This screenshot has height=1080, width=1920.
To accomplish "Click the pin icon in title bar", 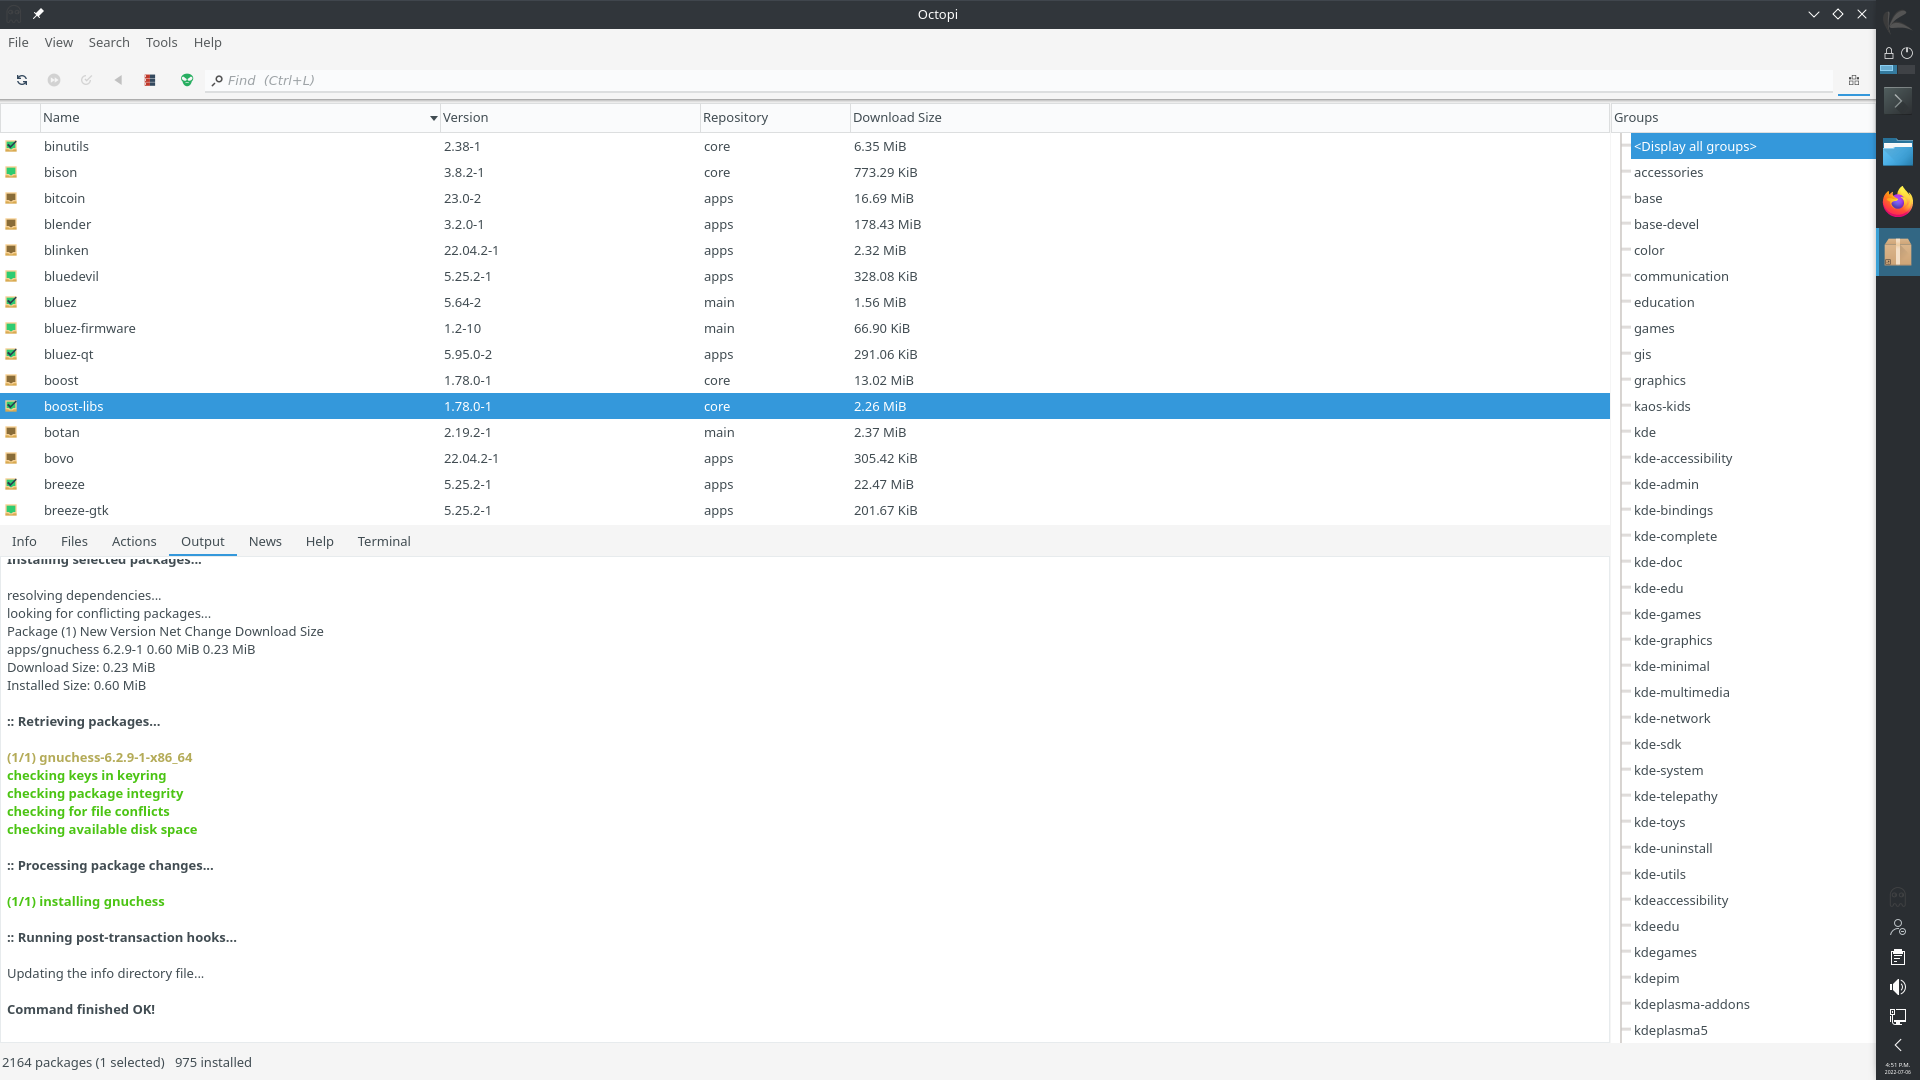I will point(38,14).
